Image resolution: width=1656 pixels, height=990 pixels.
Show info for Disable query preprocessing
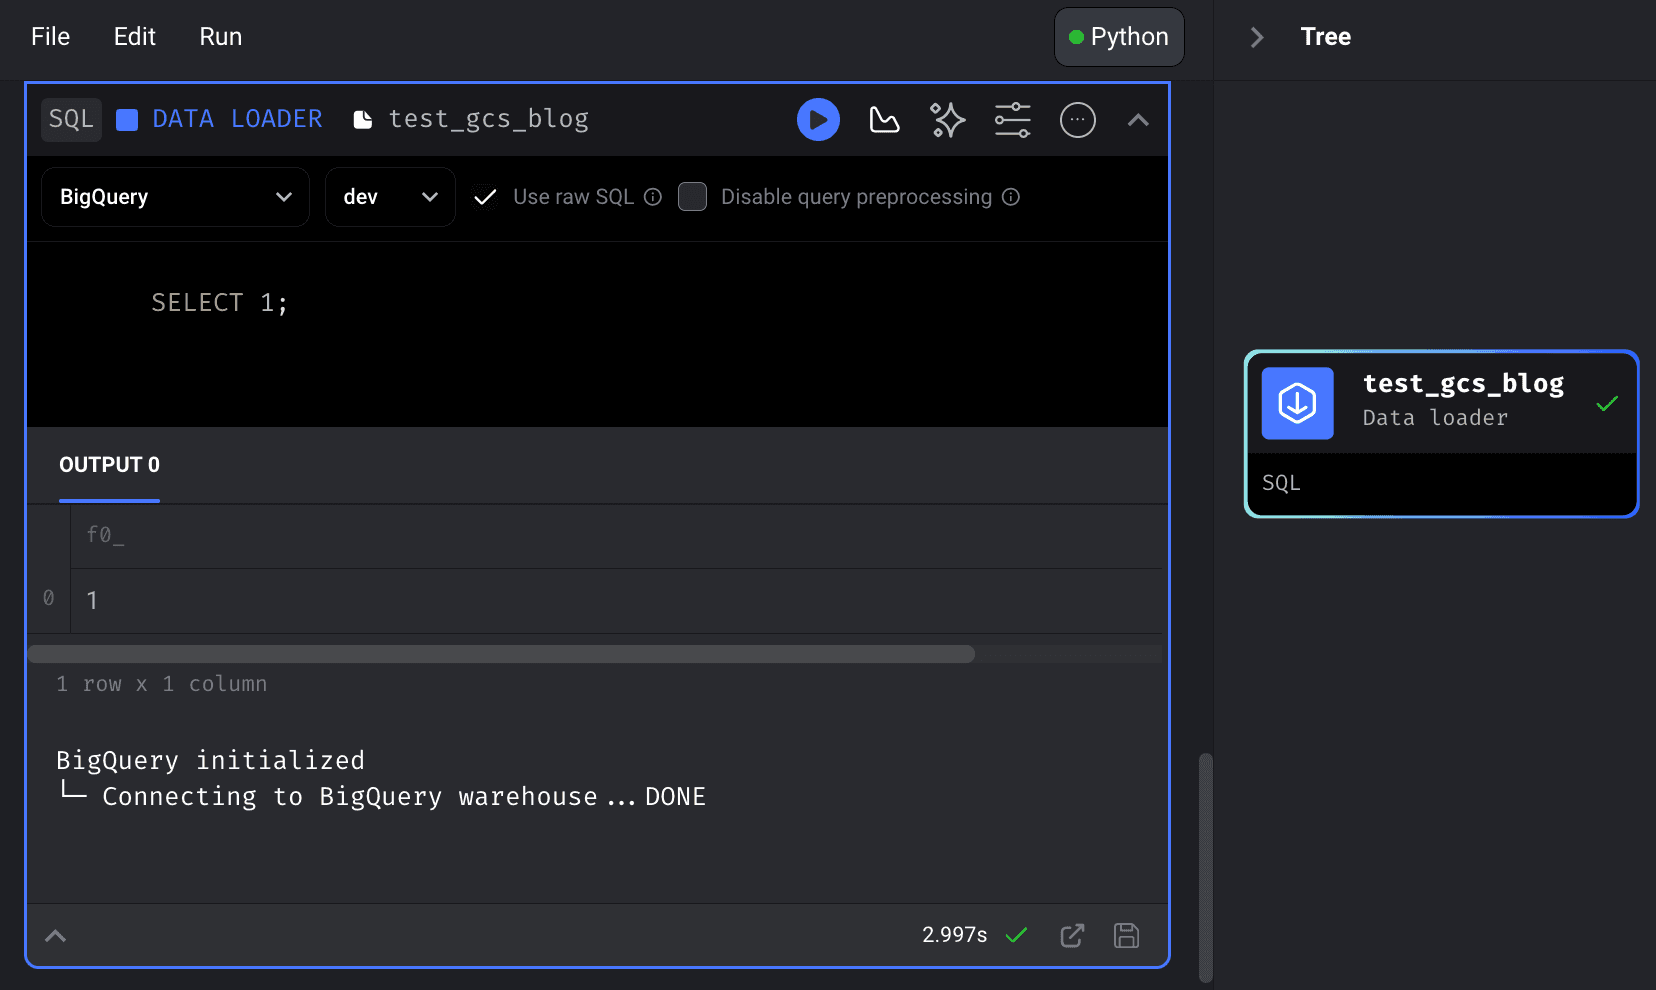[1011, 197]
